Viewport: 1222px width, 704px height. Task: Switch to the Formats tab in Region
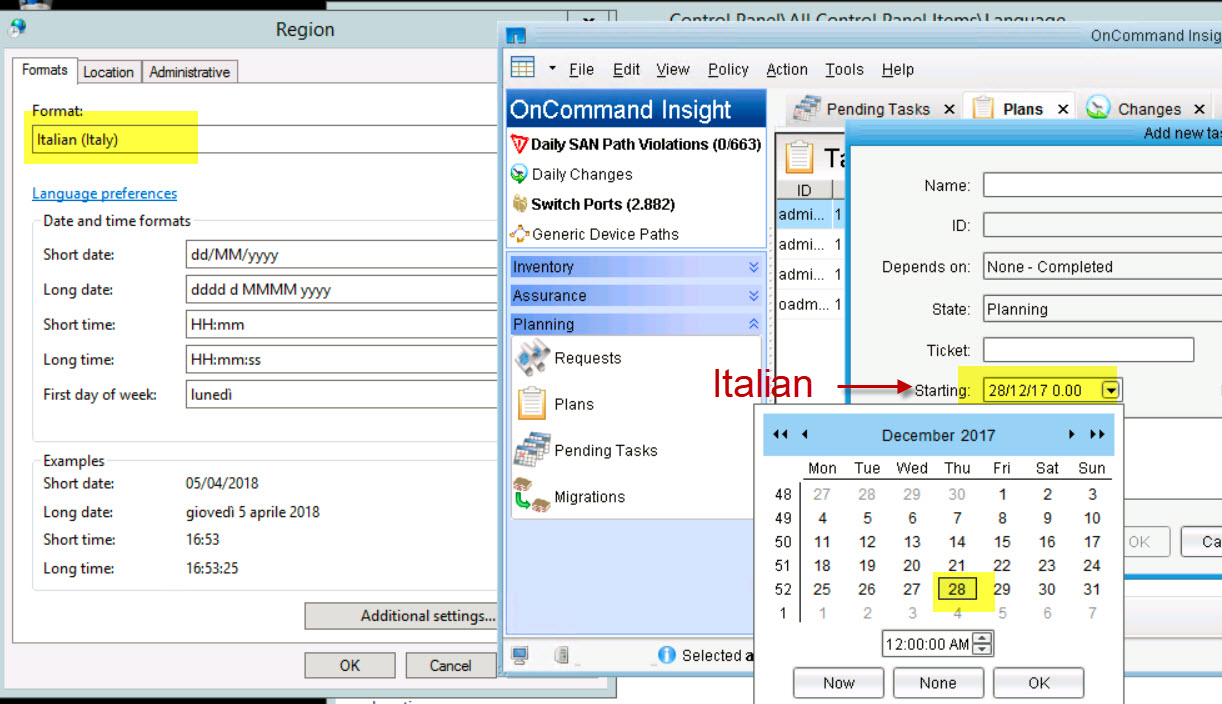[x=45, y=70]
